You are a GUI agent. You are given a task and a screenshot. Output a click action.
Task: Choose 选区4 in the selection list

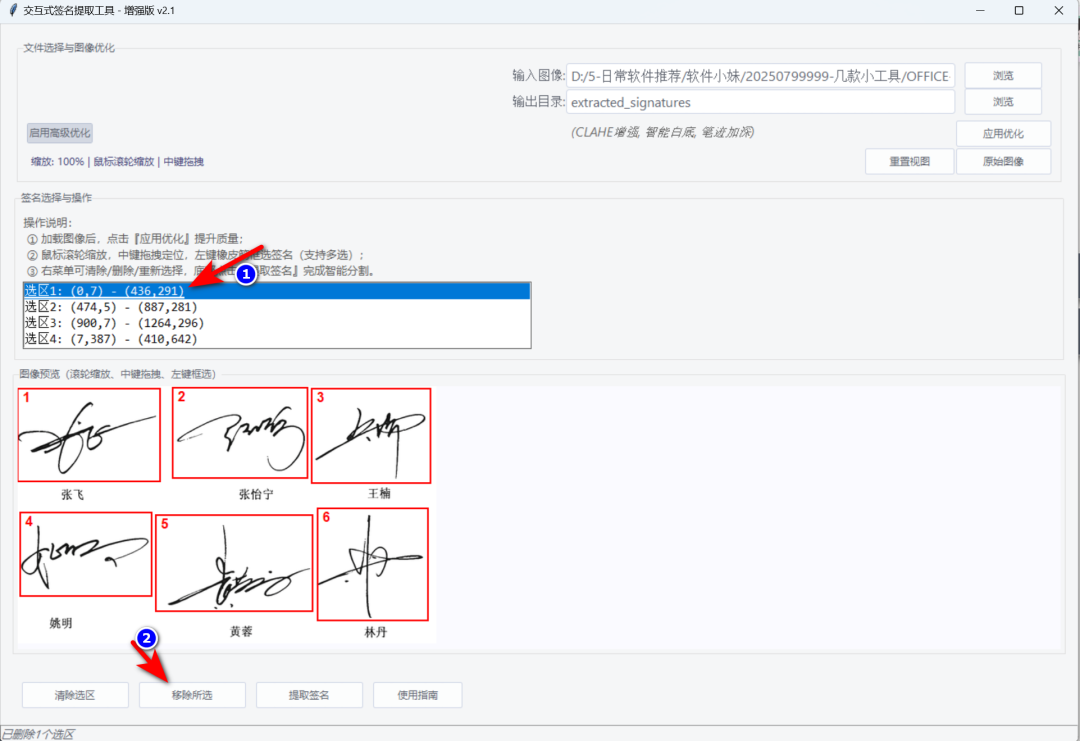point(105,338)
